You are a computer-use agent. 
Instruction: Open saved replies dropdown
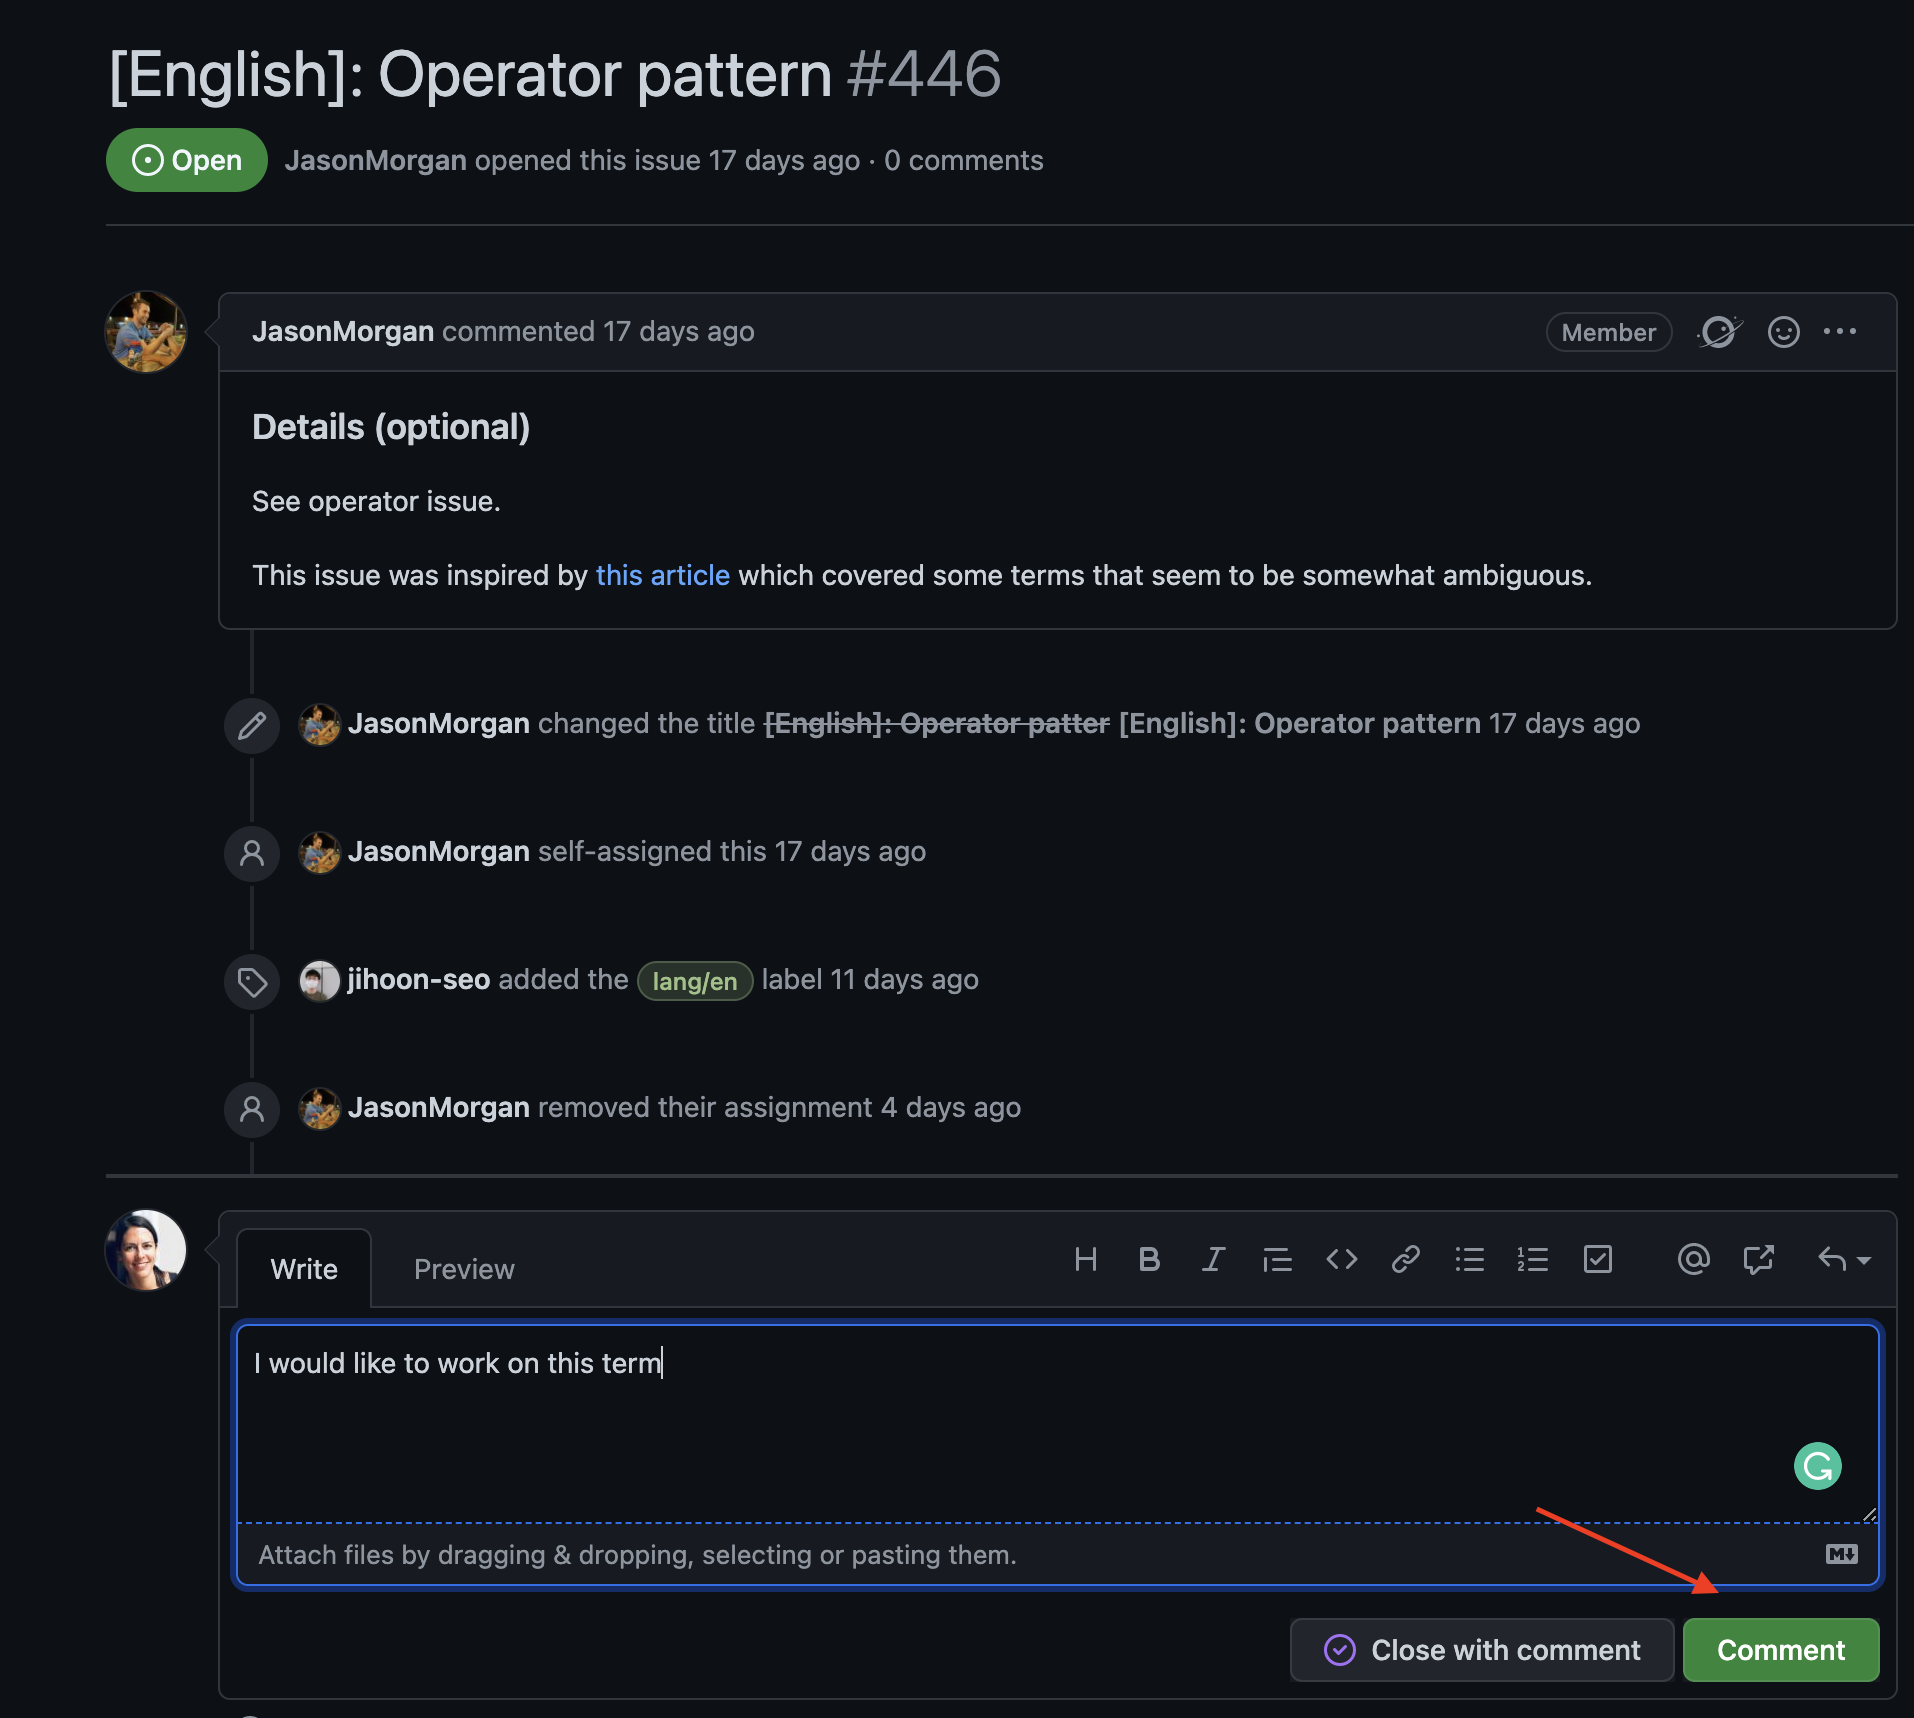point(1843,1259)
